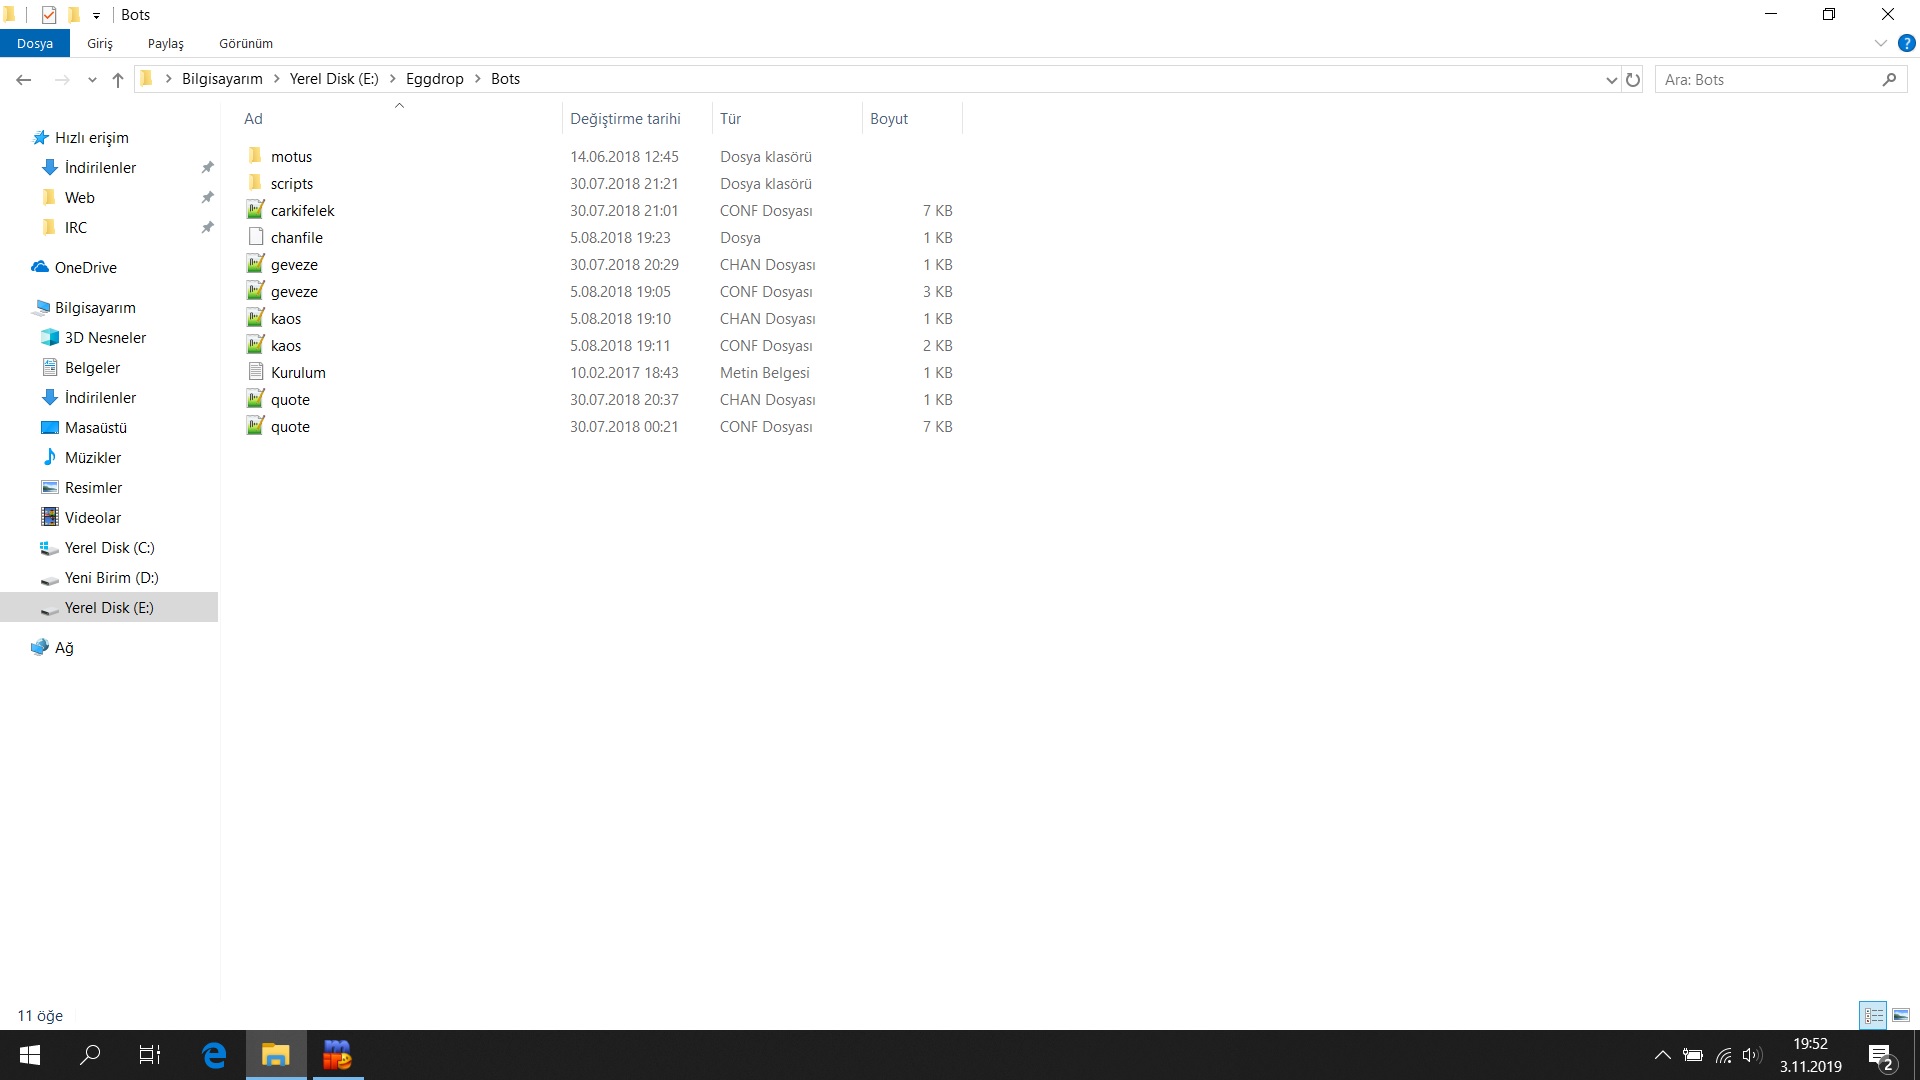Select Kurulum text document icon
Viewport: 1920px width, 1080px height.
coord(255,372)
